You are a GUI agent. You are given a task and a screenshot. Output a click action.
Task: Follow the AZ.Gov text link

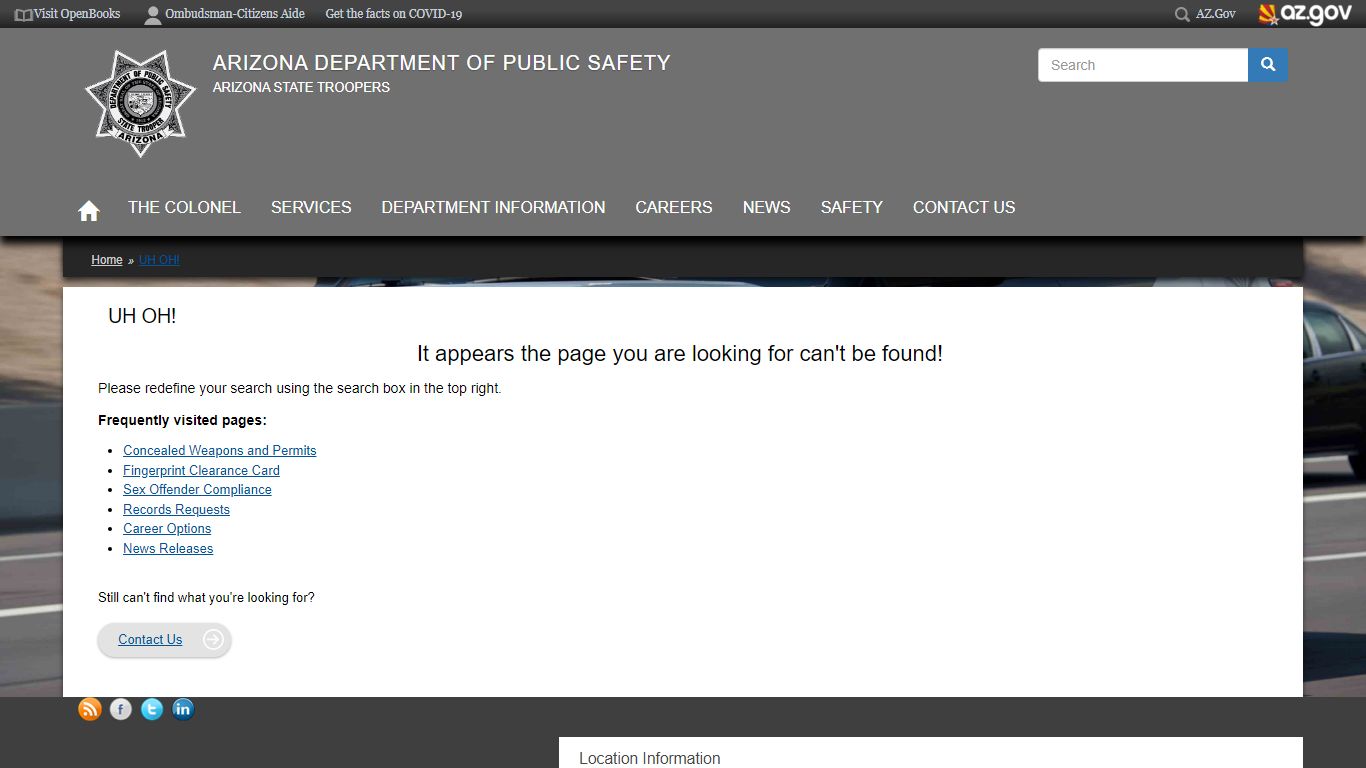(x=1216, y=14)
